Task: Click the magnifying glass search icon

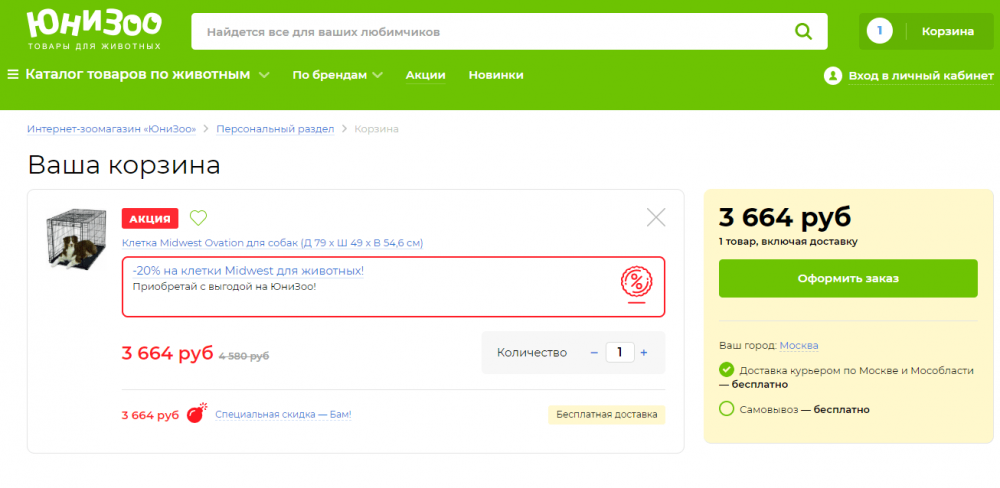Action: pyautogui.click(x=803, y=32)
